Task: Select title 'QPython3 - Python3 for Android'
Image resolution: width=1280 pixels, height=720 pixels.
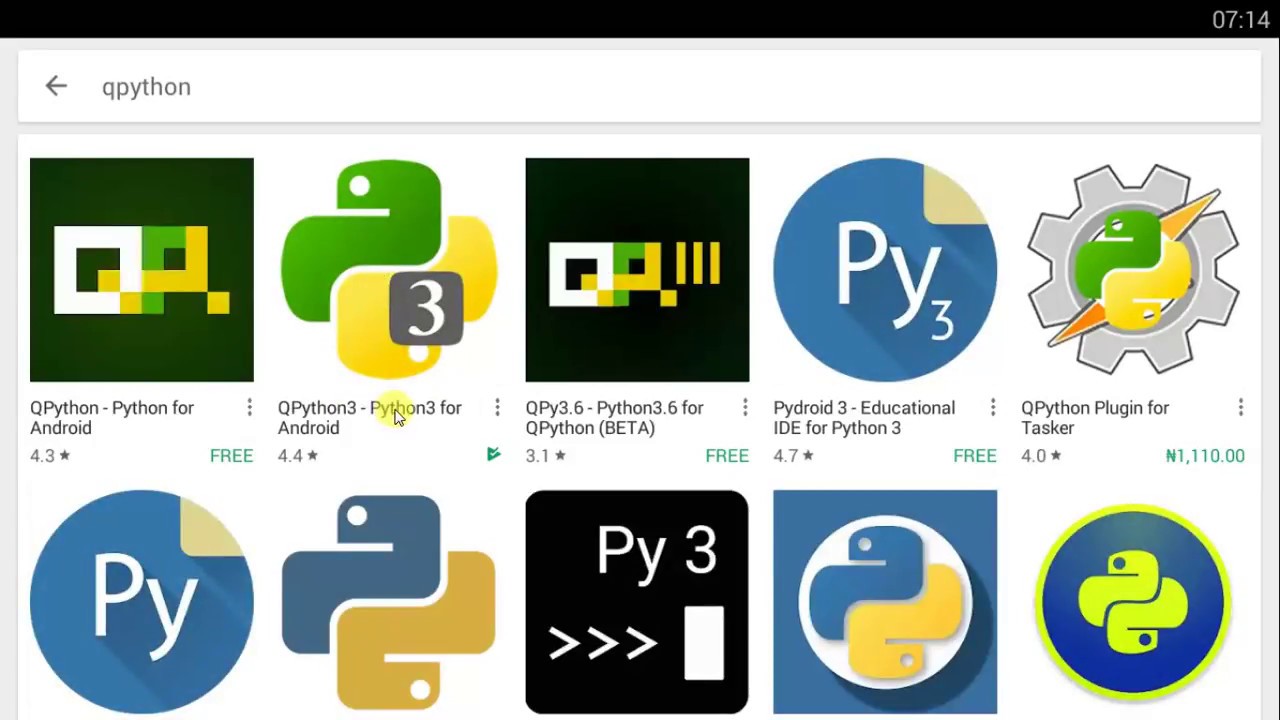Action: pos(370,418)
